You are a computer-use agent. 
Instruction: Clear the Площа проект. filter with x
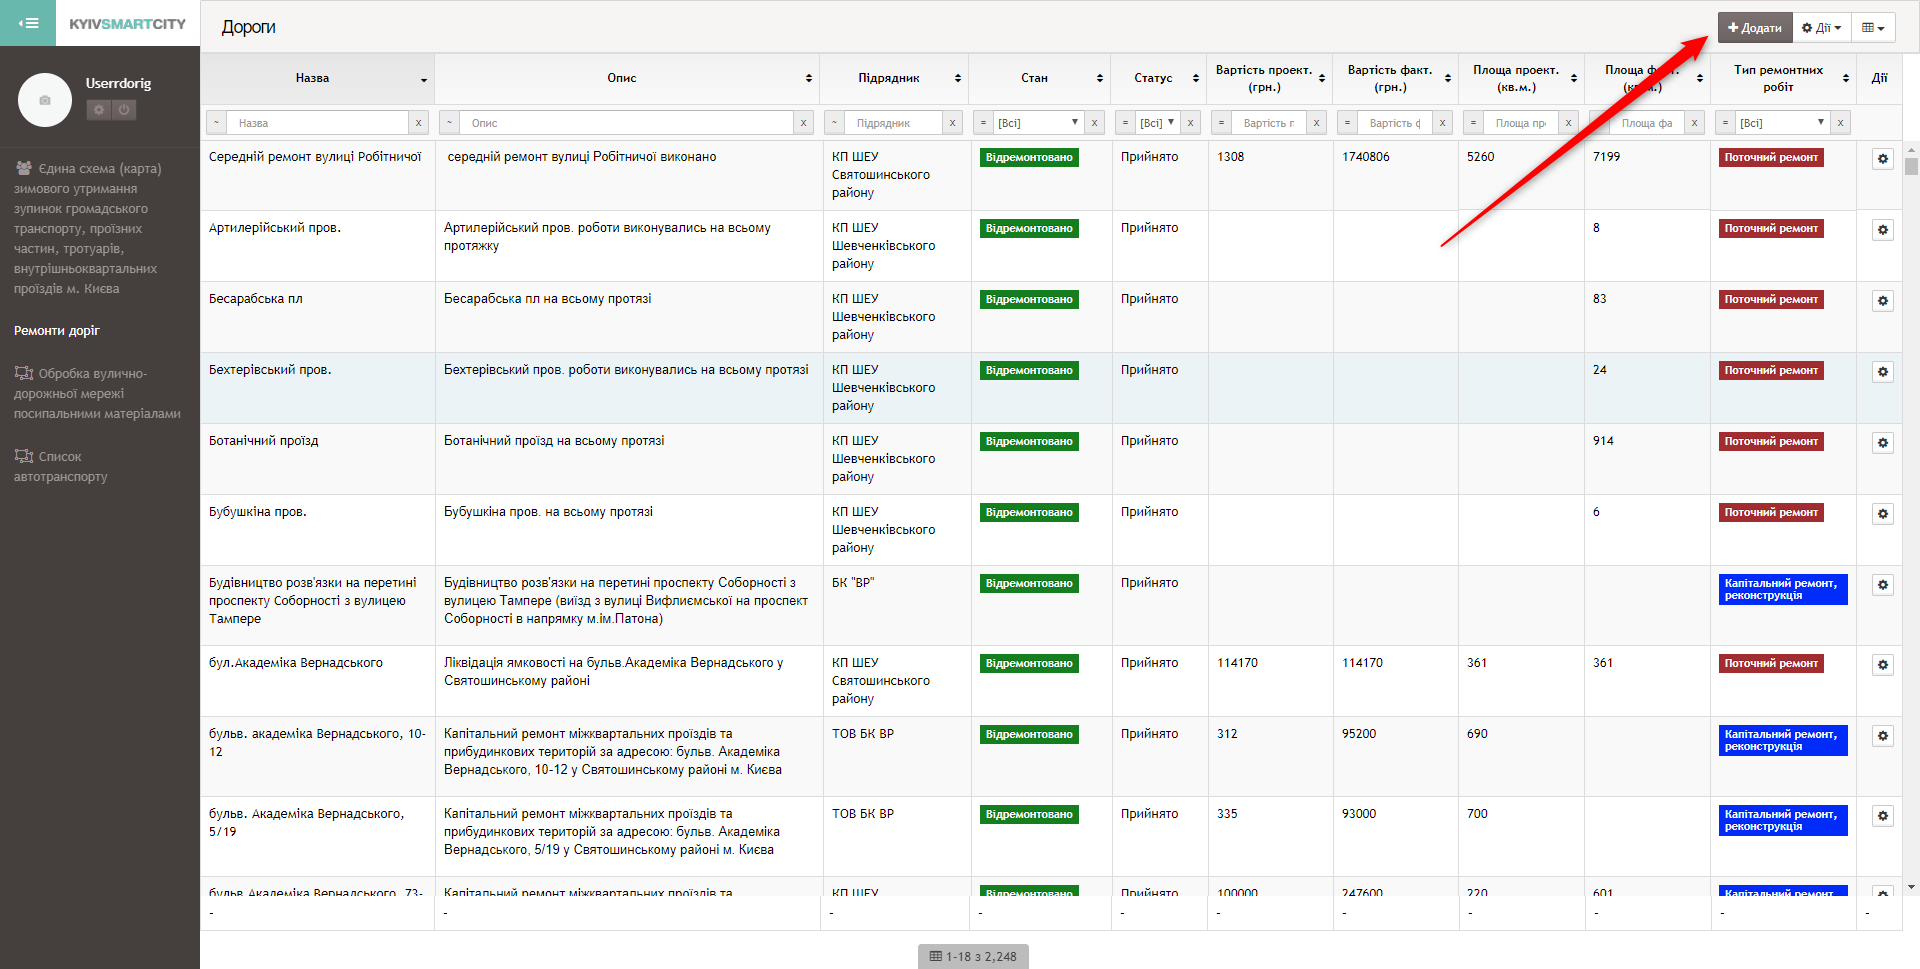point(1568,123)
